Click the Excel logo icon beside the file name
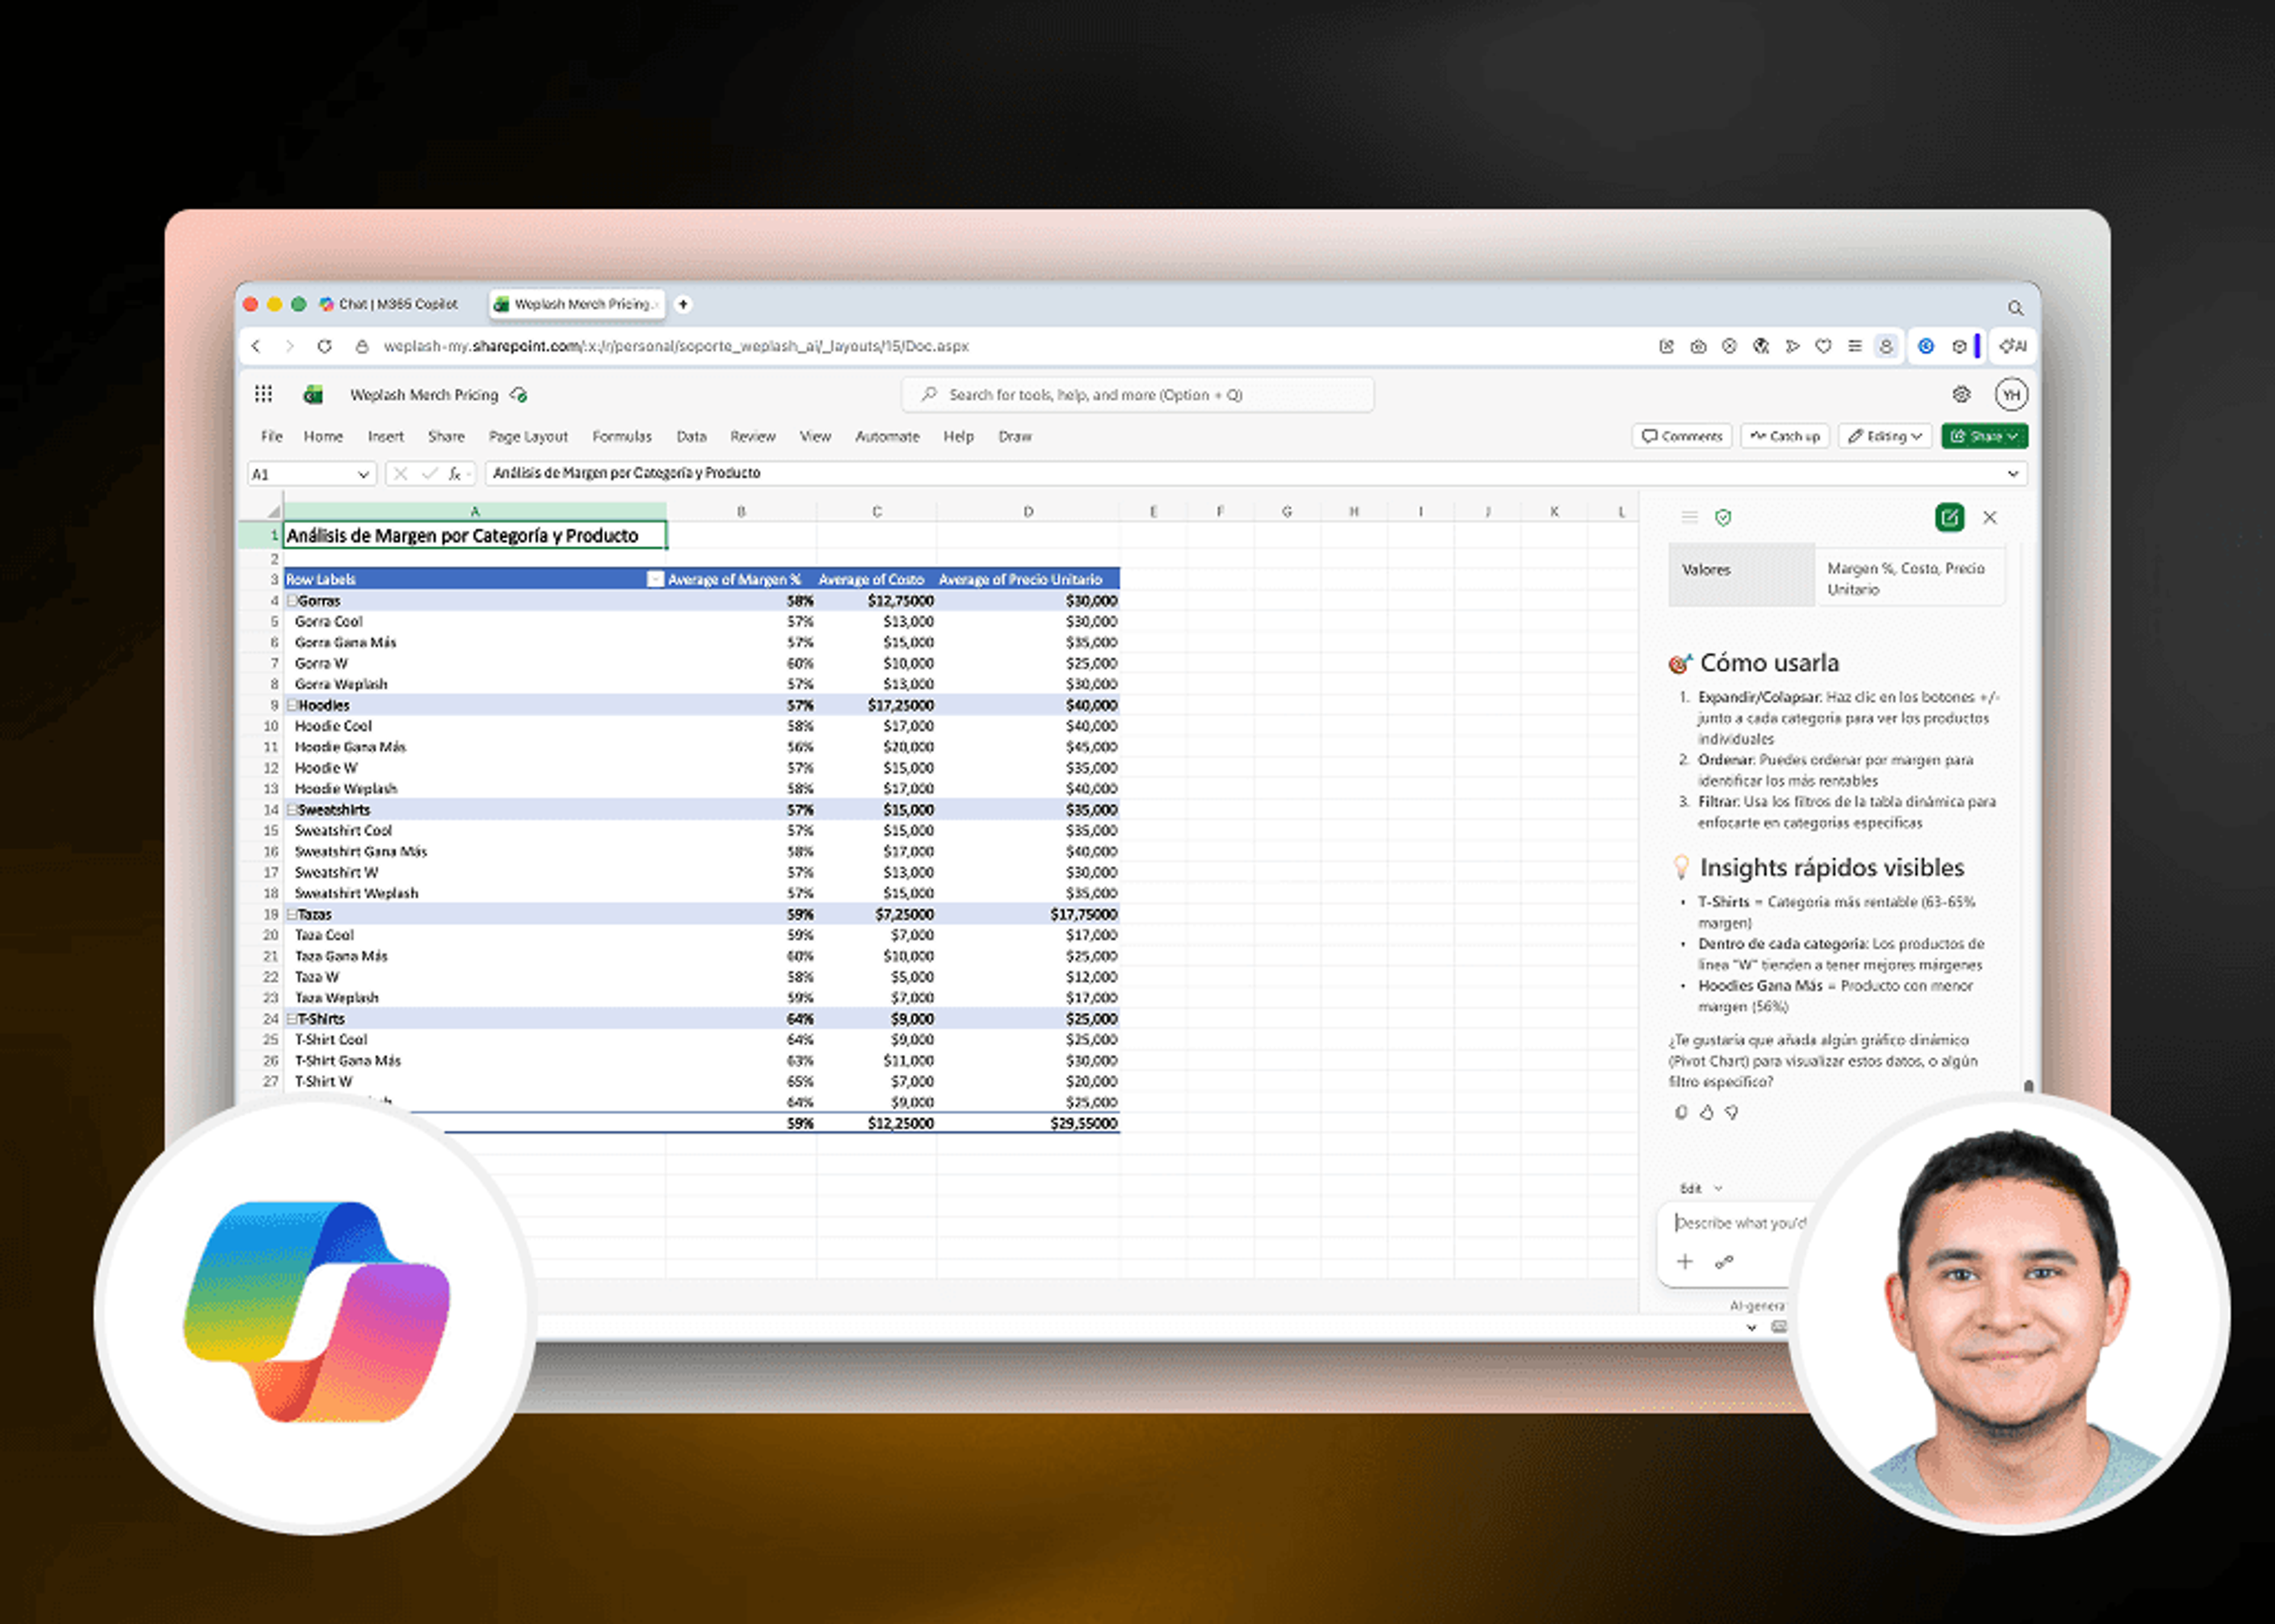Viewport: 2275px width, 1624px height. tap(313, 395)
